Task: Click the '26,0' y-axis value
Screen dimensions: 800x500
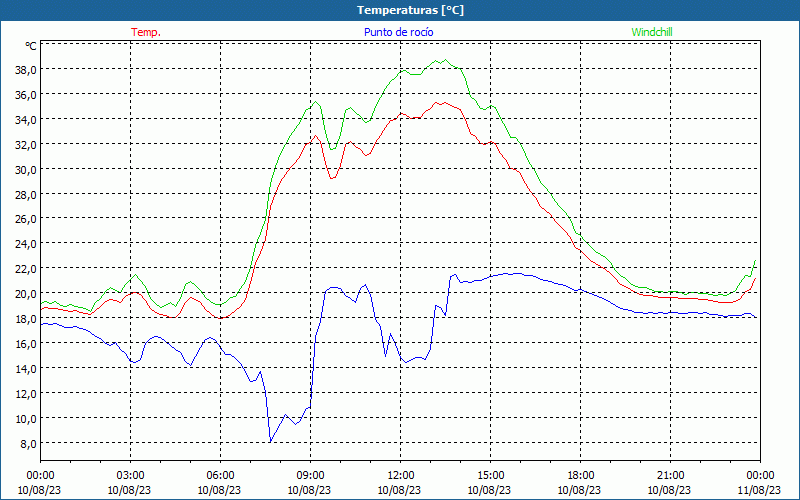Action: [x=26, y=219]
